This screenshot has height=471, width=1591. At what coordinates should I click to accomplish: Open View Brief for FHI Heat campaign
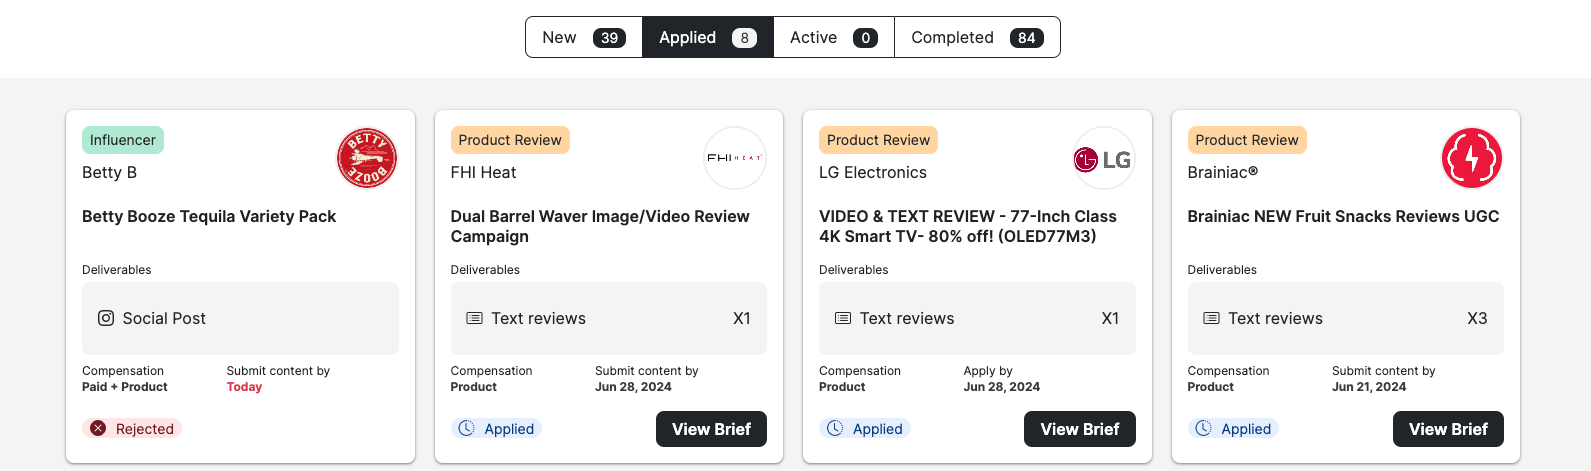coord(711,429)
